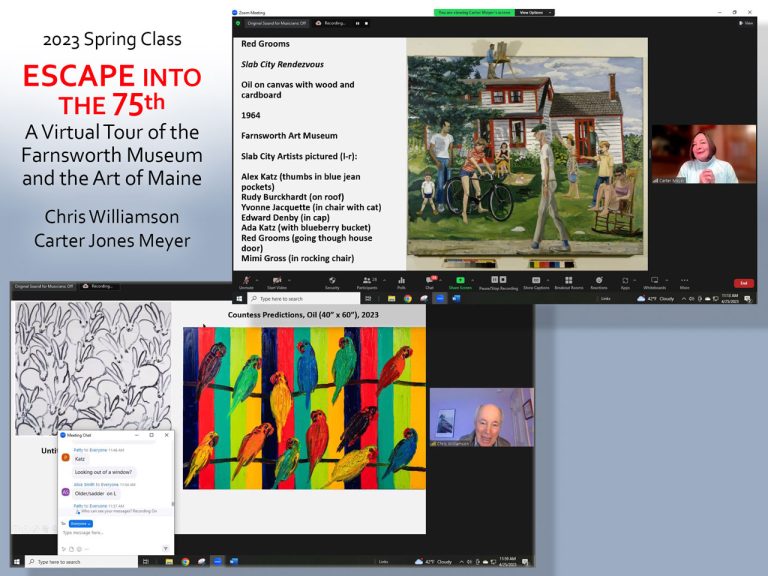Screen dimensions: 768x576
Task: Expand the arrow beside Show Captions
Action: [x=548, y=280]
